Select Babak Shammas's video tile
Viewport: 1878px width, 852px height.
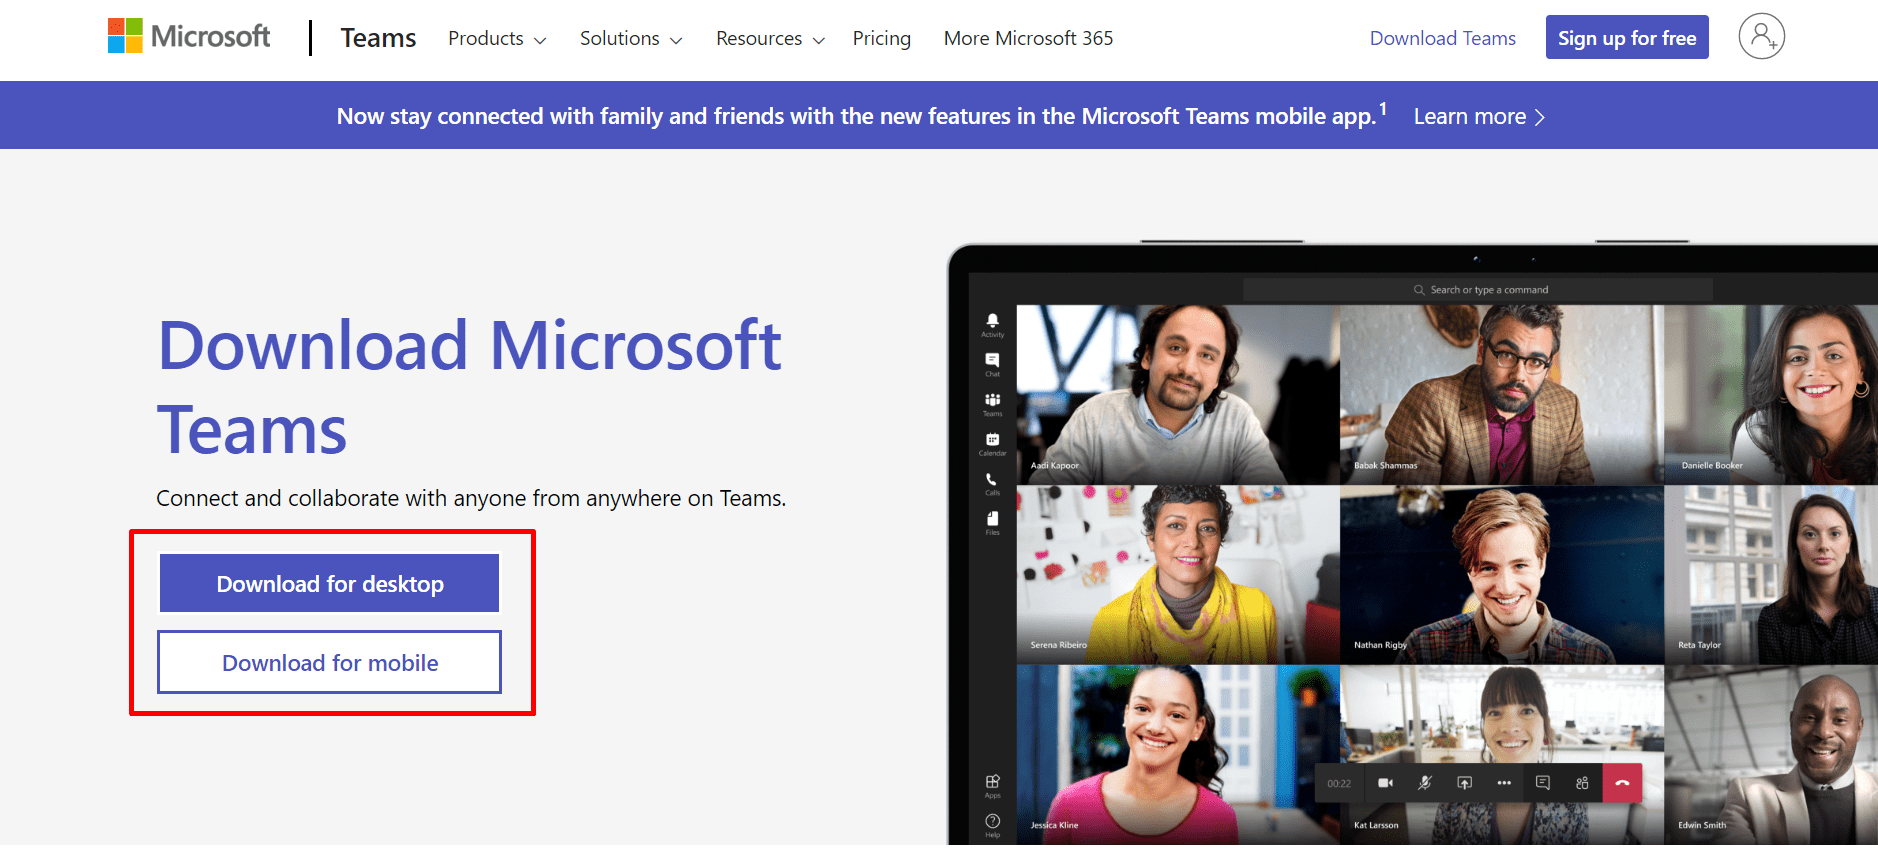[1502, 394]
